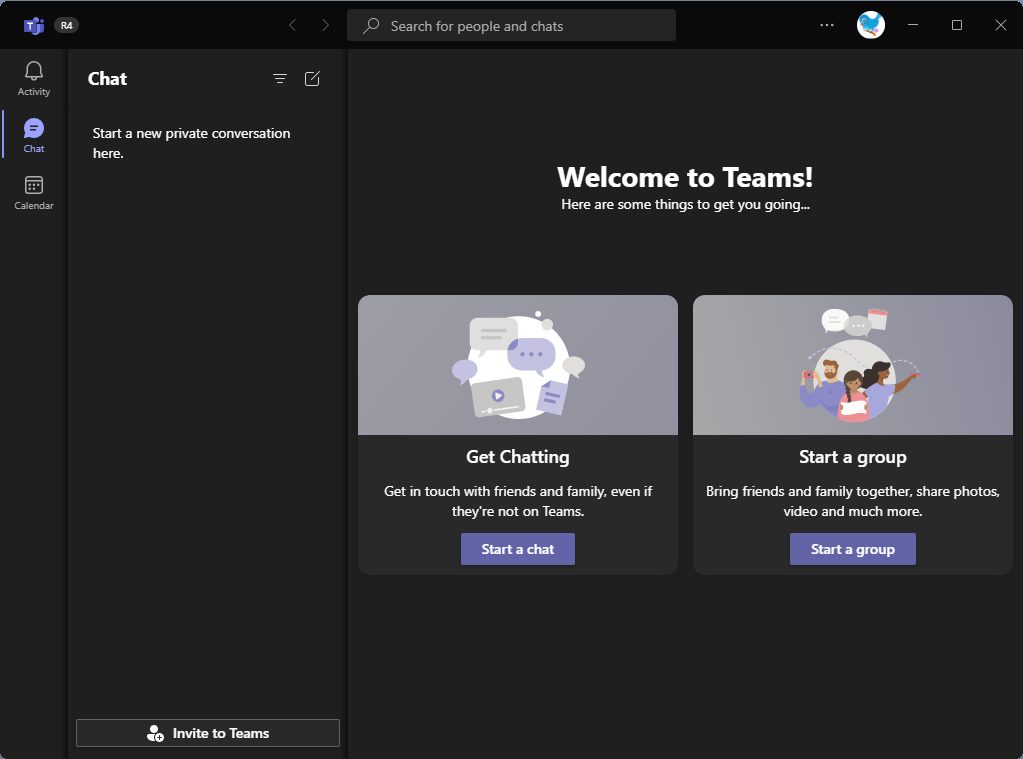Start a new chat with compose icon
The width and height of the screenshot is (1023, 759).
(313, 79)
